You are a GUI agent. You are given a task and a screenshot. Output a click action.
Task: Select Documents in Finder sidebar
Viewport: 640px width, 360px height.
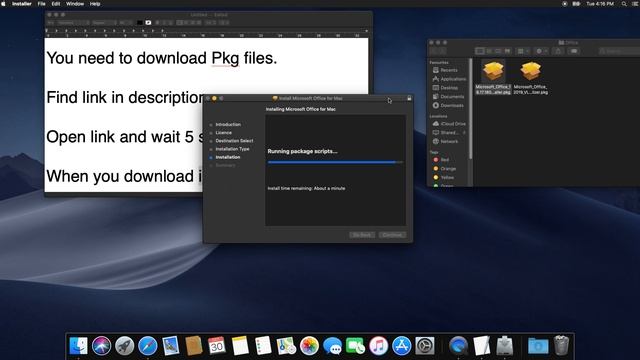(x=449, y=97)
